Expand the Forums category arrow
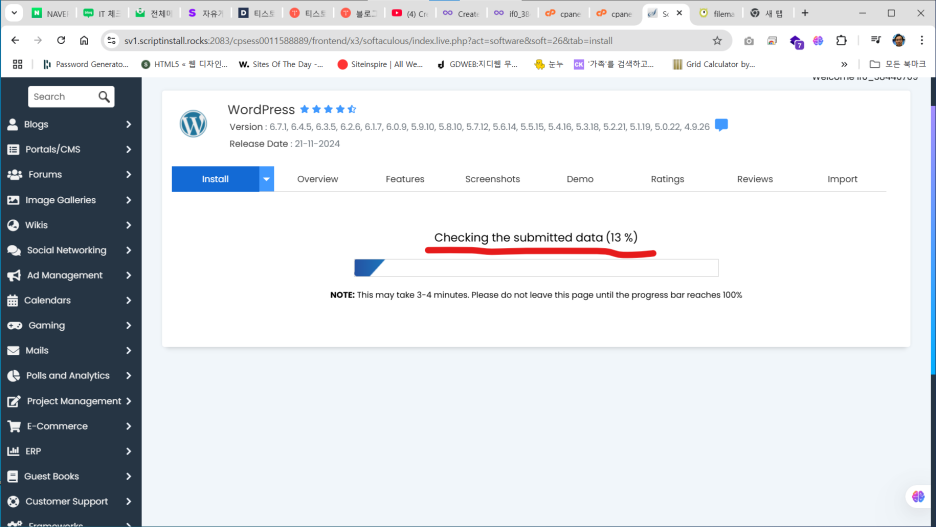The width and height of the screenshot is (936, 527). [x=128, y=174]
